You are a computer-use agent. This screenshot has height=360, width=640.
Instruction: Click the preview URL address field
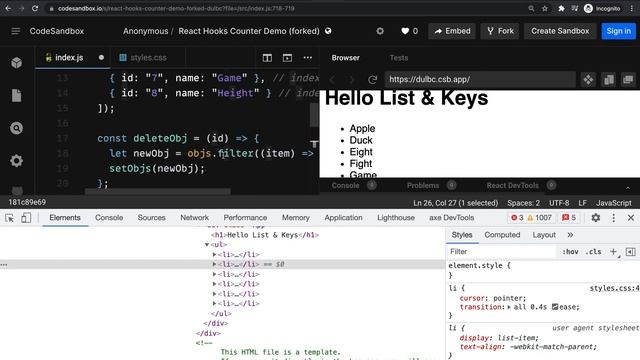(480, 79)
